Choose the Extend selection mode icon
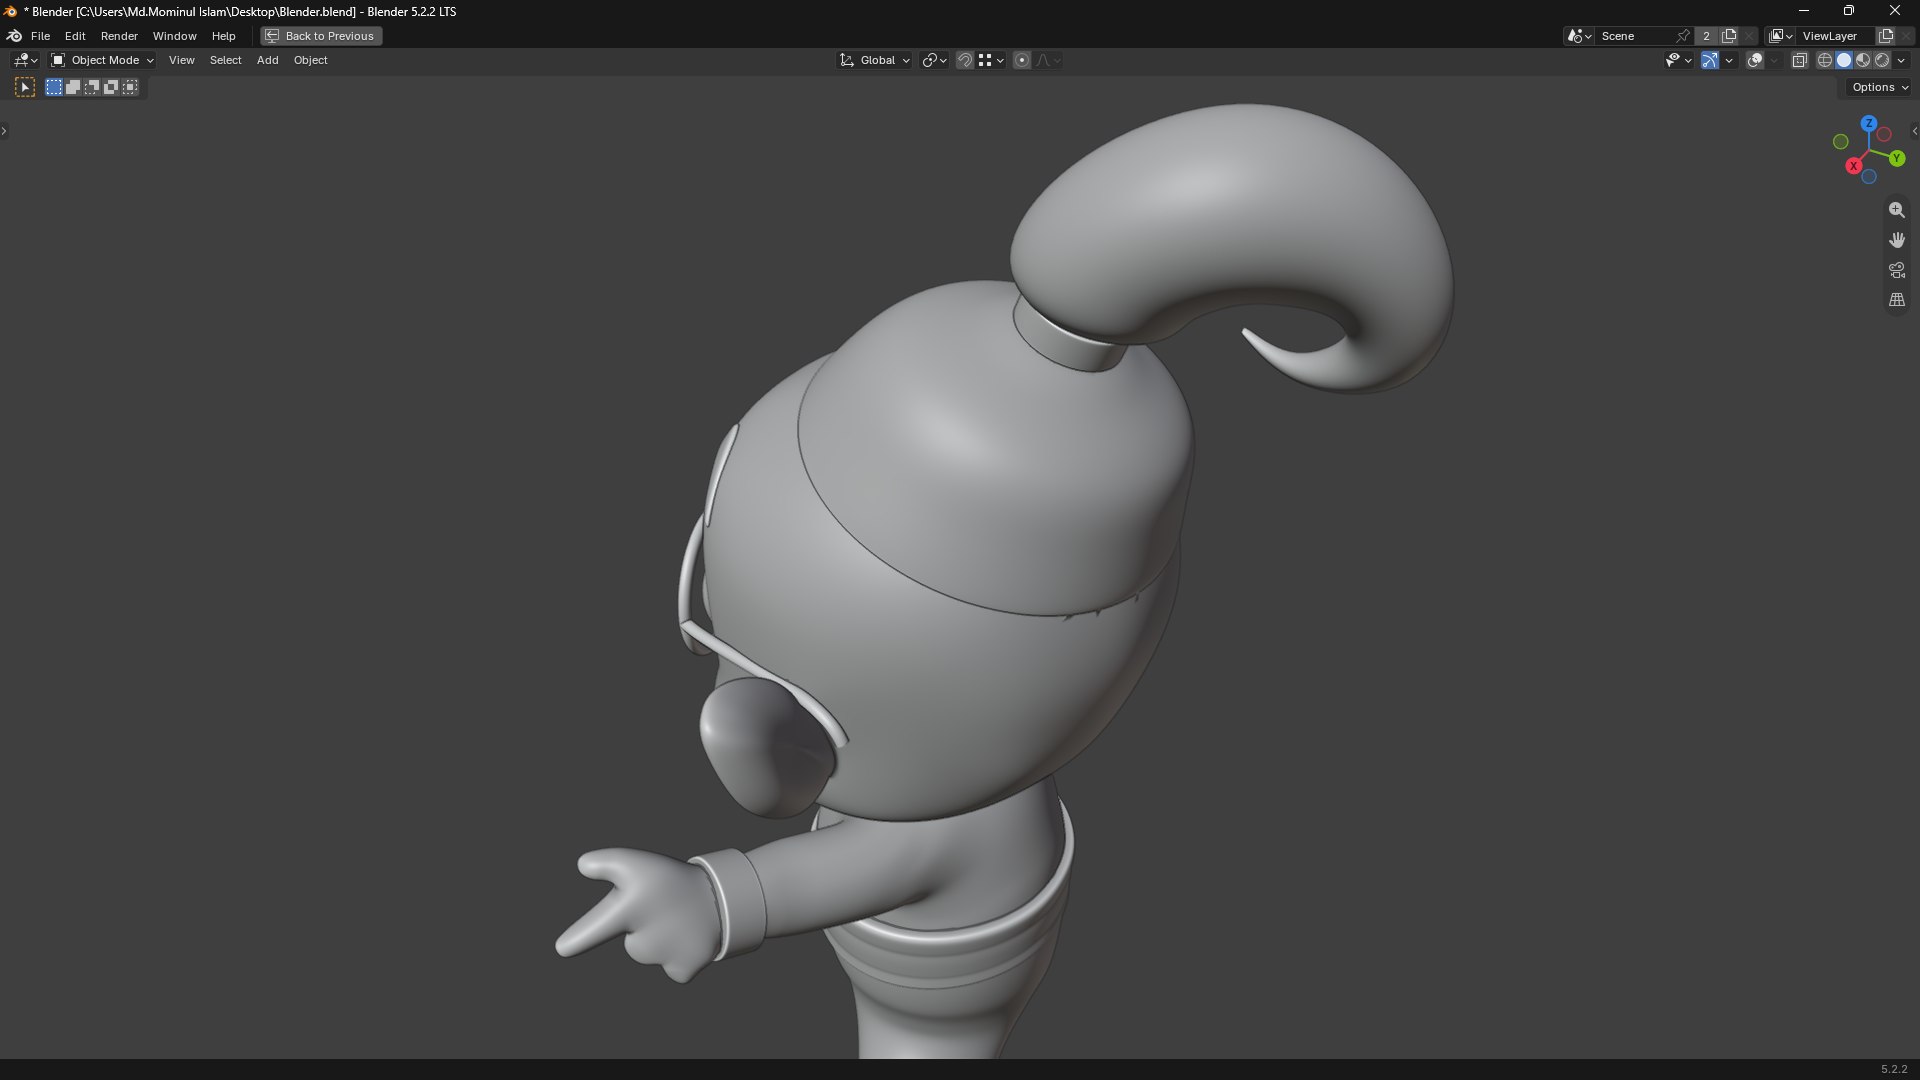 [x=73, y=88]
